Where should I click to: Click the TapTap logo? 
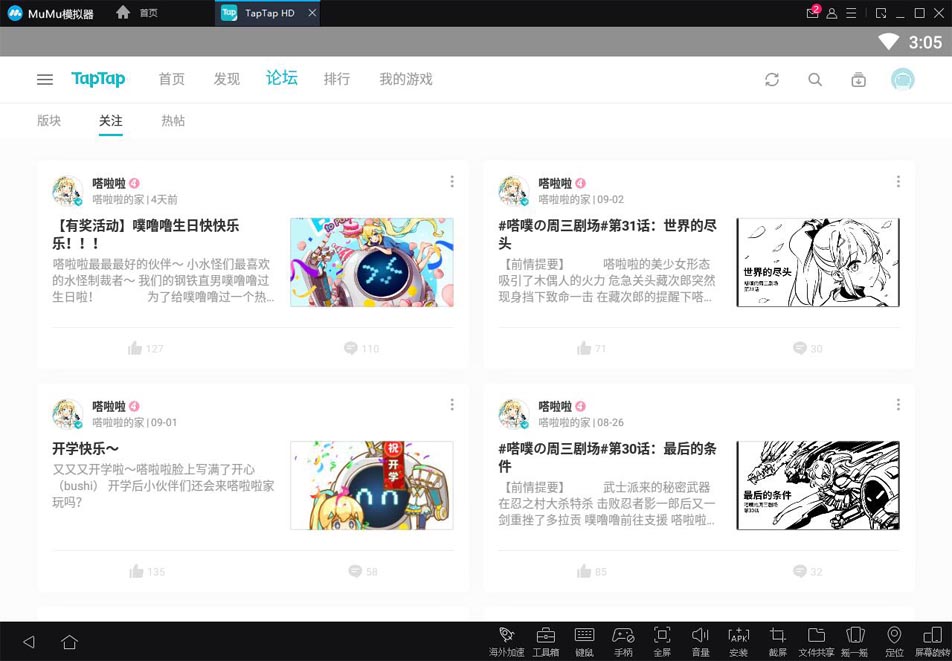(98, 79)
